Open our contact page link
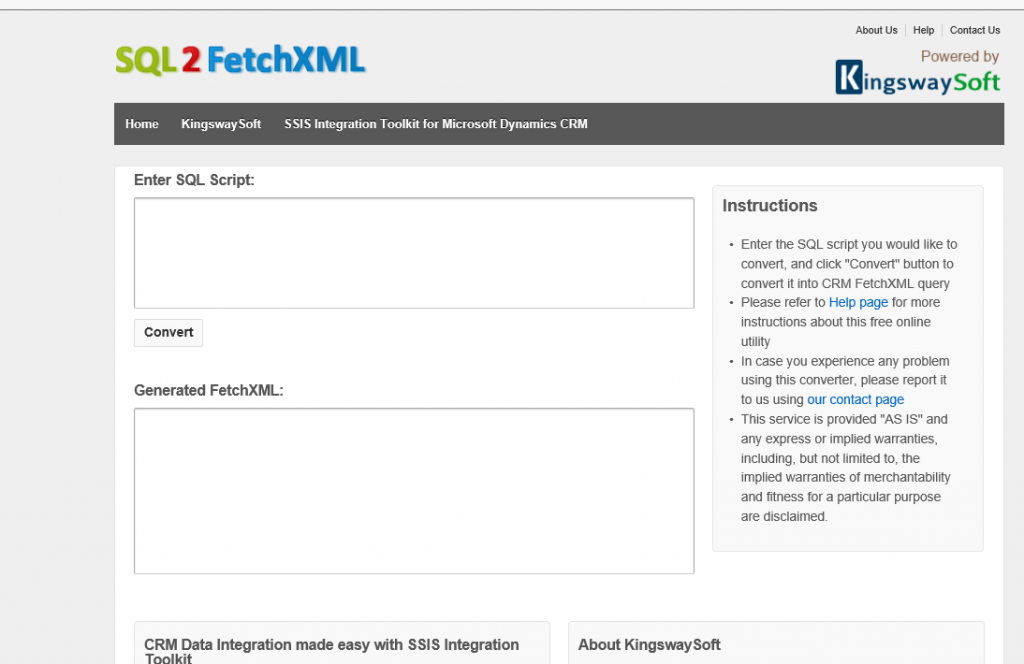Image resolution: width=1024 pixels, height=664 pixels. [855, 399]
